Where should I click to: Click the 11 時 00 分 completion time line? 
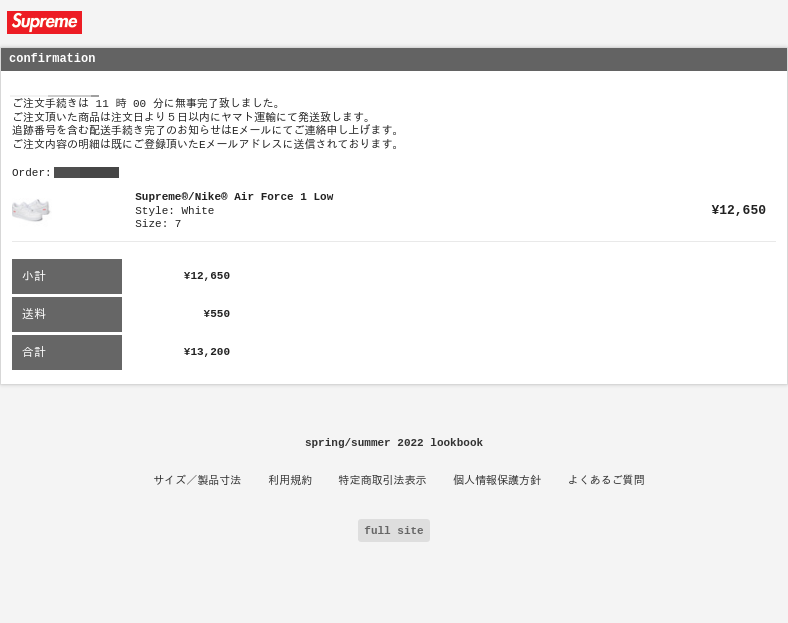146,103
